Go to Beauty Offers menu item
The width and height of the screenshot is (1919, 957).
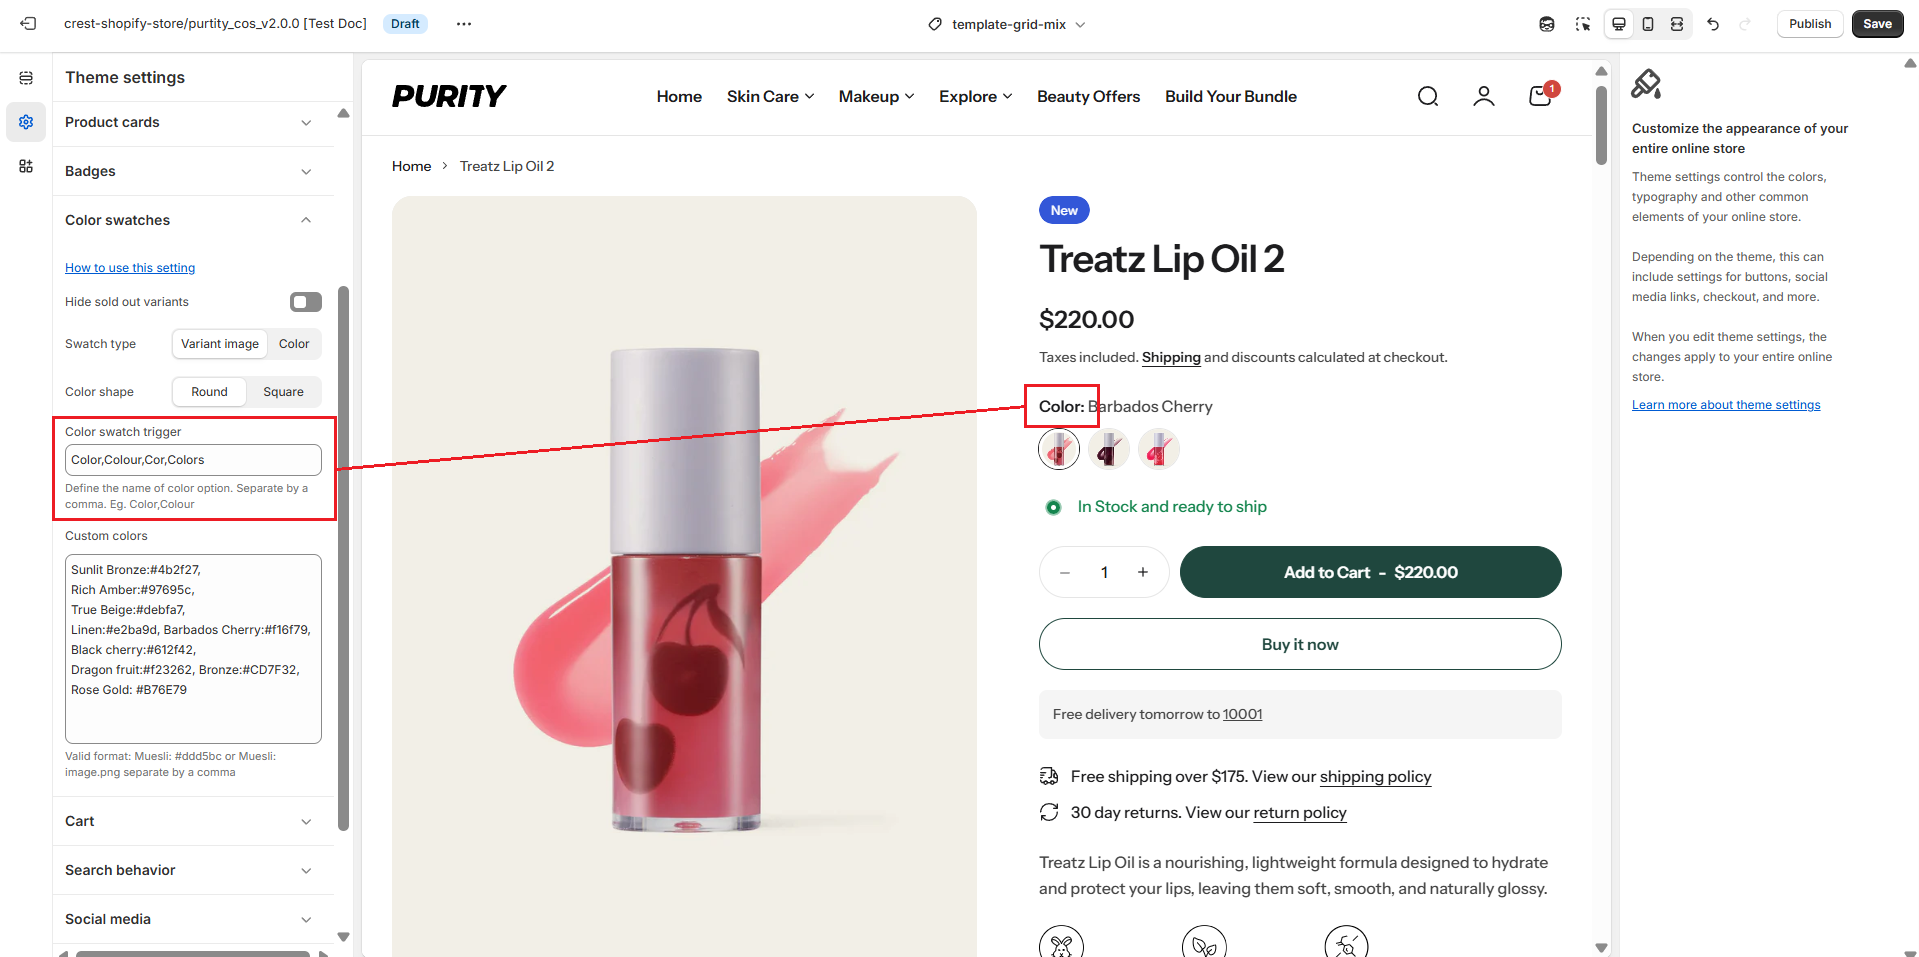click(x=1088, y=96)
